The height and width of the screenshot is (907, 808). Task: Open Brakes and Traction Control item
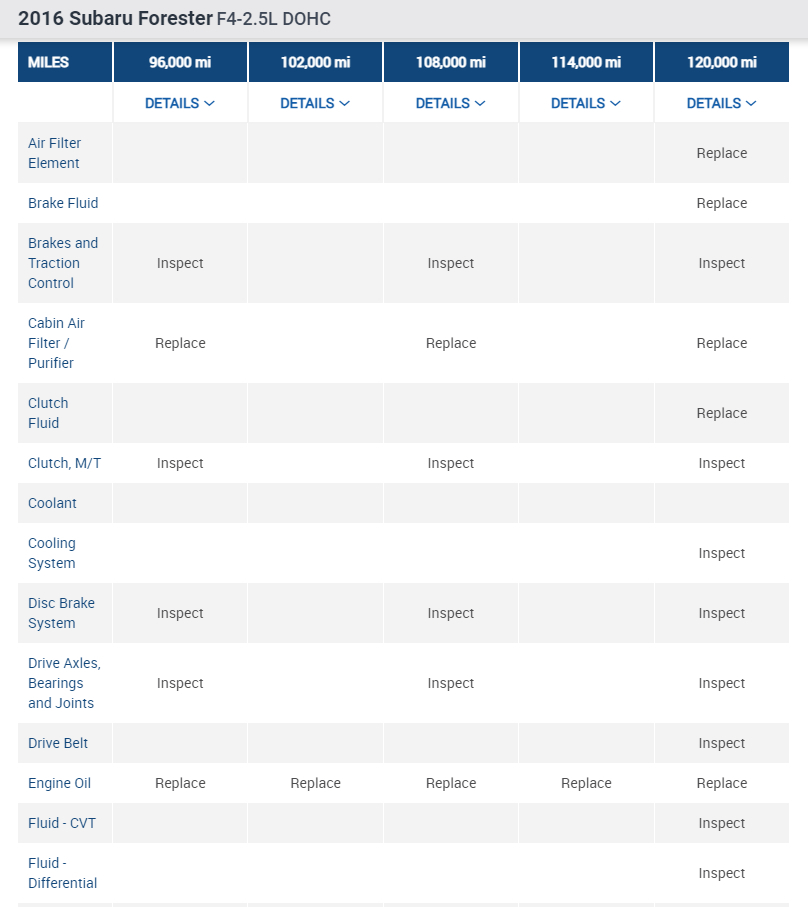coord(63,263)
